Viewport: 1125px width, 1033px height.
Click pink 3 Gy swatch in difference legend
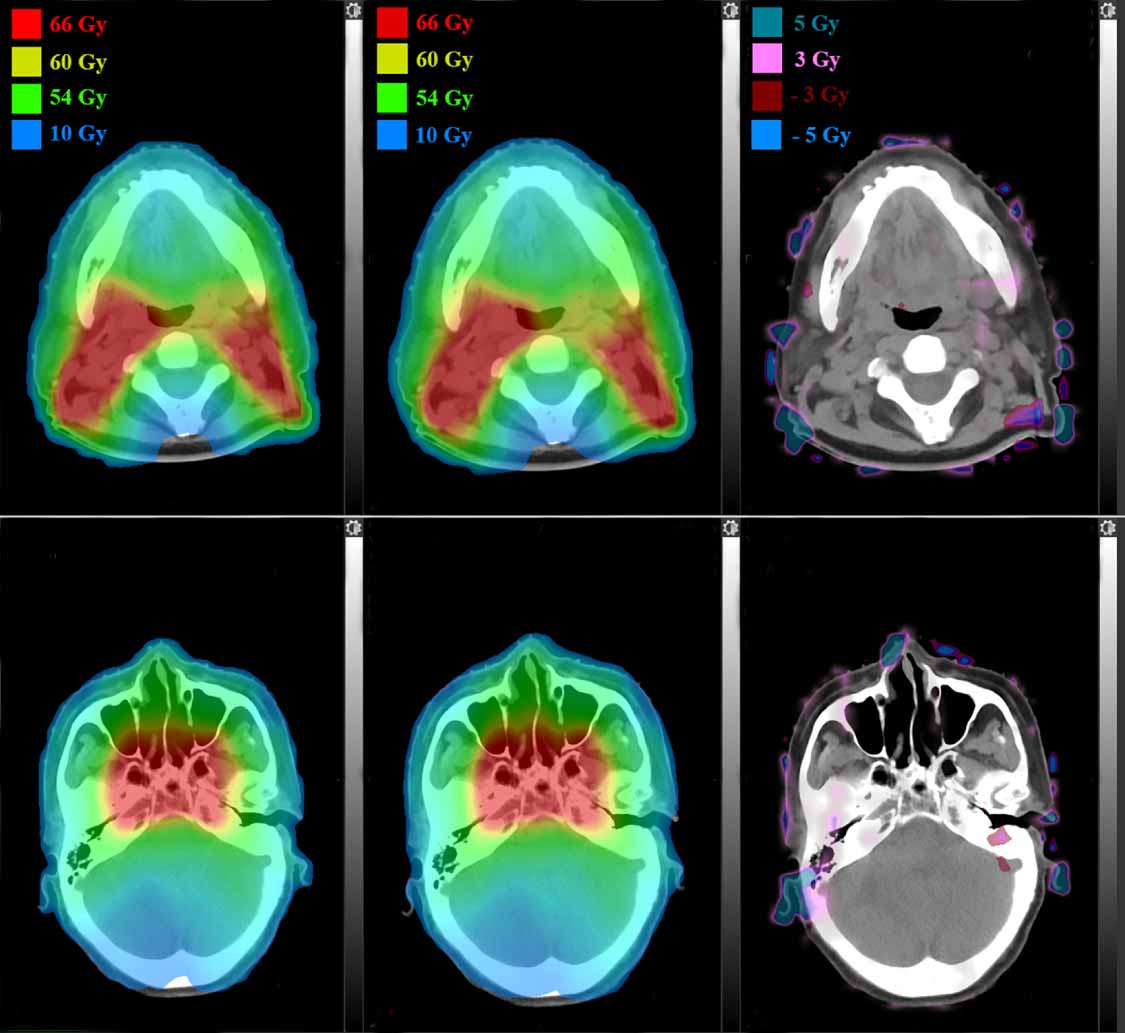click(x=766, y=59)
